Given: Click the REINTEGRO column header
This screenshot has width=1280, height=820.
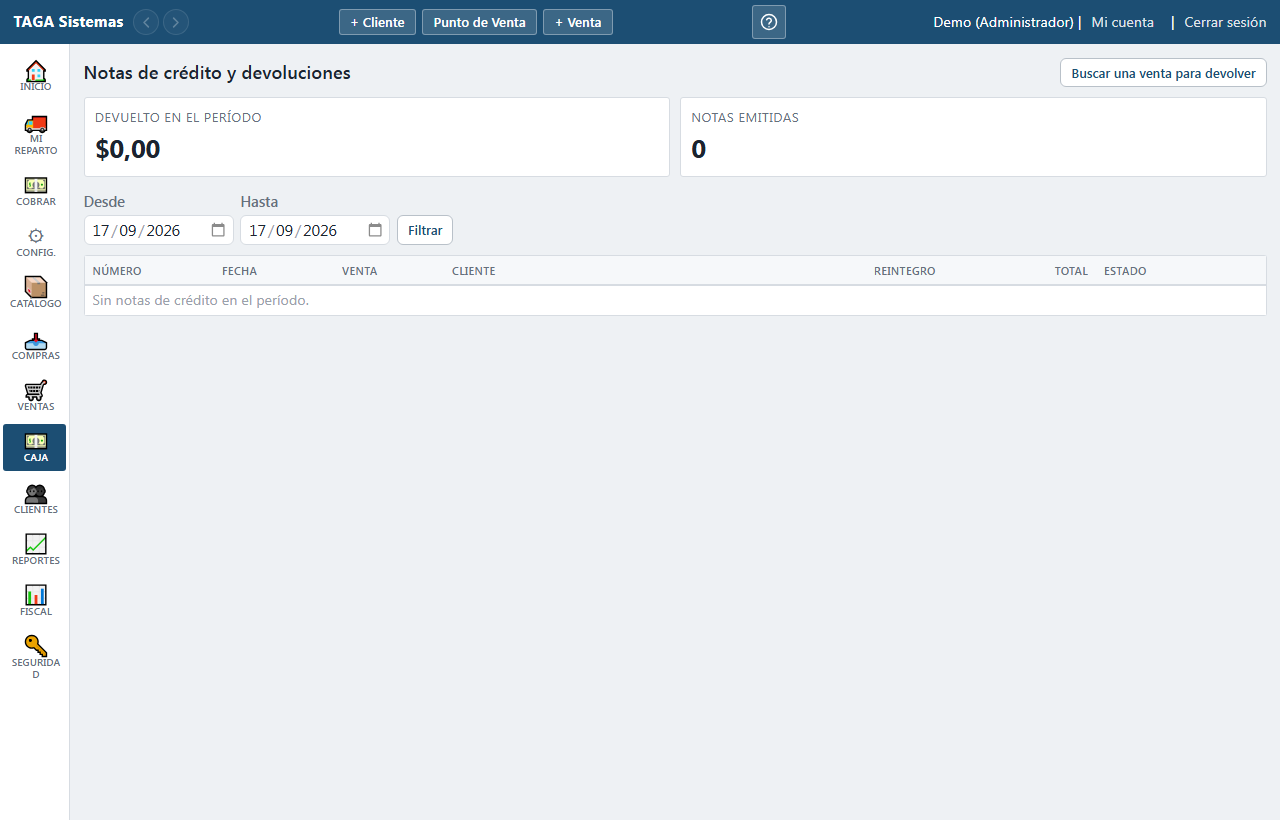Looking at the screenshot, I should click(x=904, y=271).
